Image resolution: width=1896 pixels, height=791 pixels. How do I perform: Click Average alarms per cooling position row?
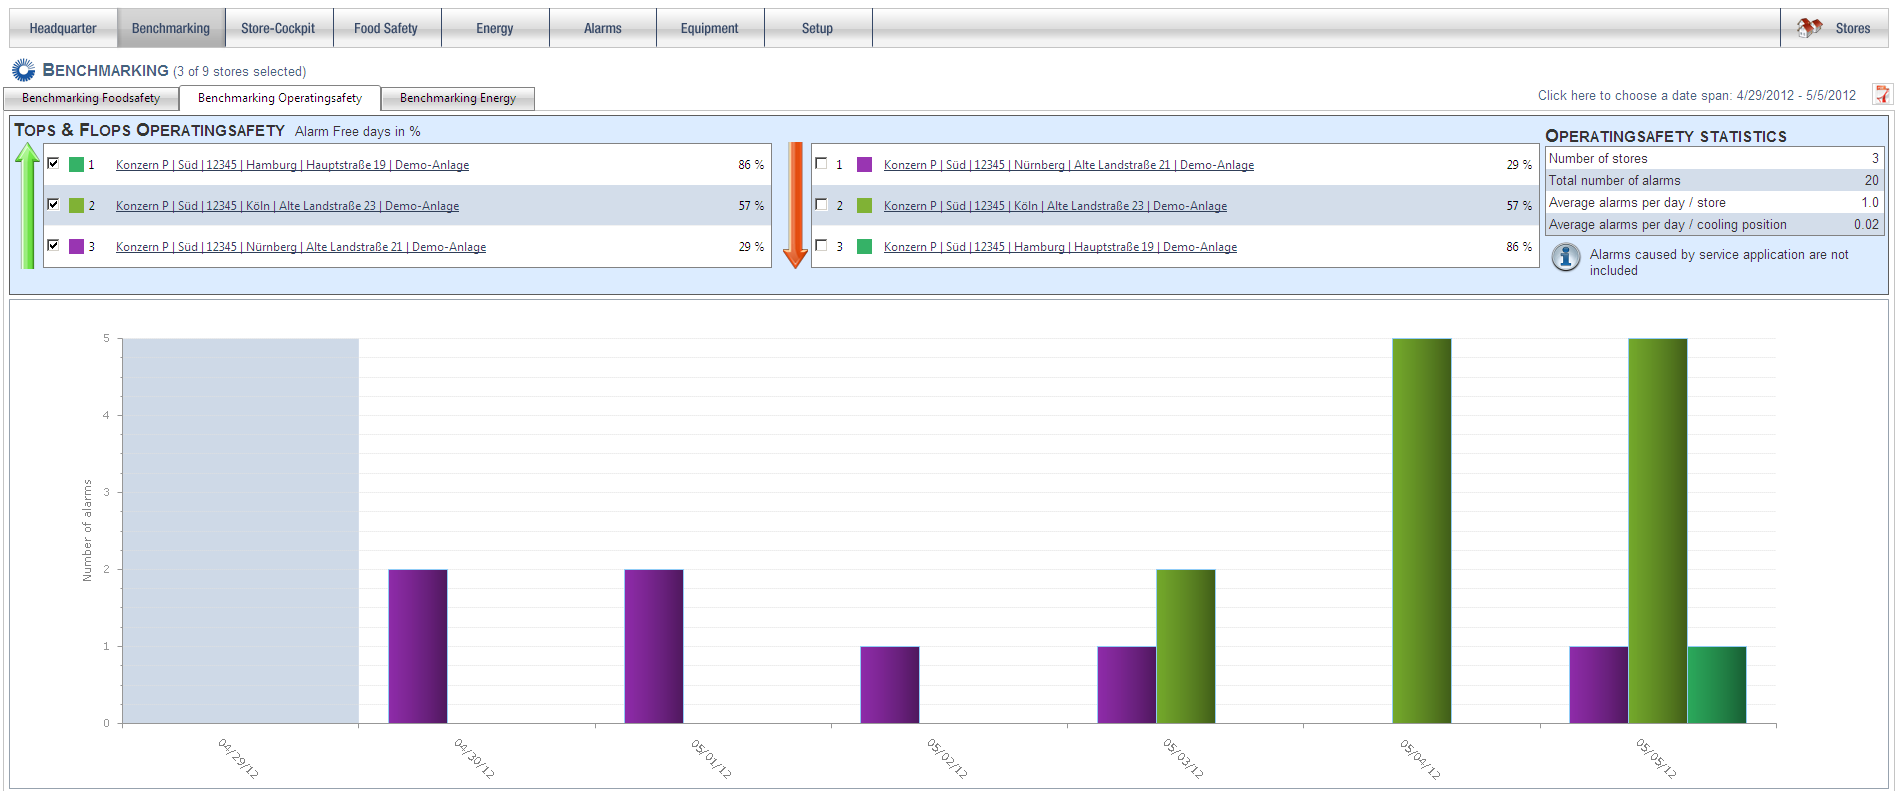(x=1714, y=224)
